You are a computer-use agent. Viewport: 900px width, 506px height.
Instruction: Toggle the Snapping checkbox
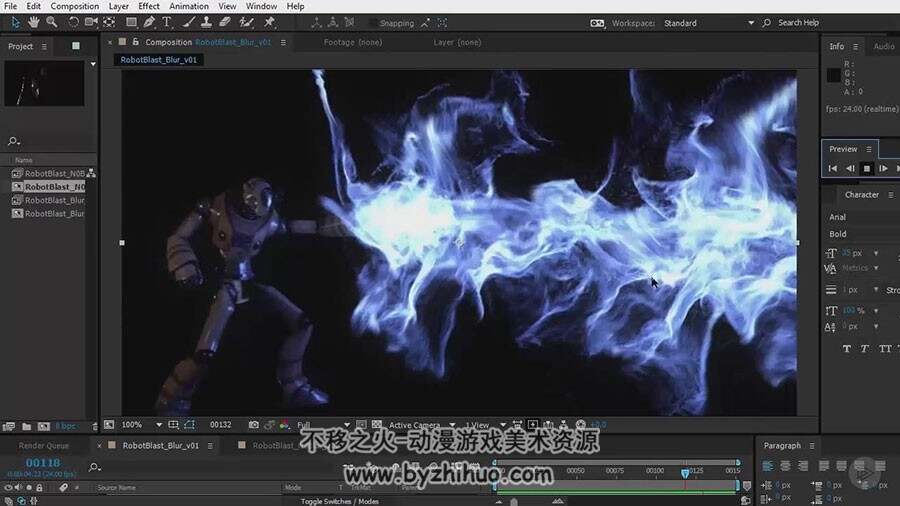373,24
